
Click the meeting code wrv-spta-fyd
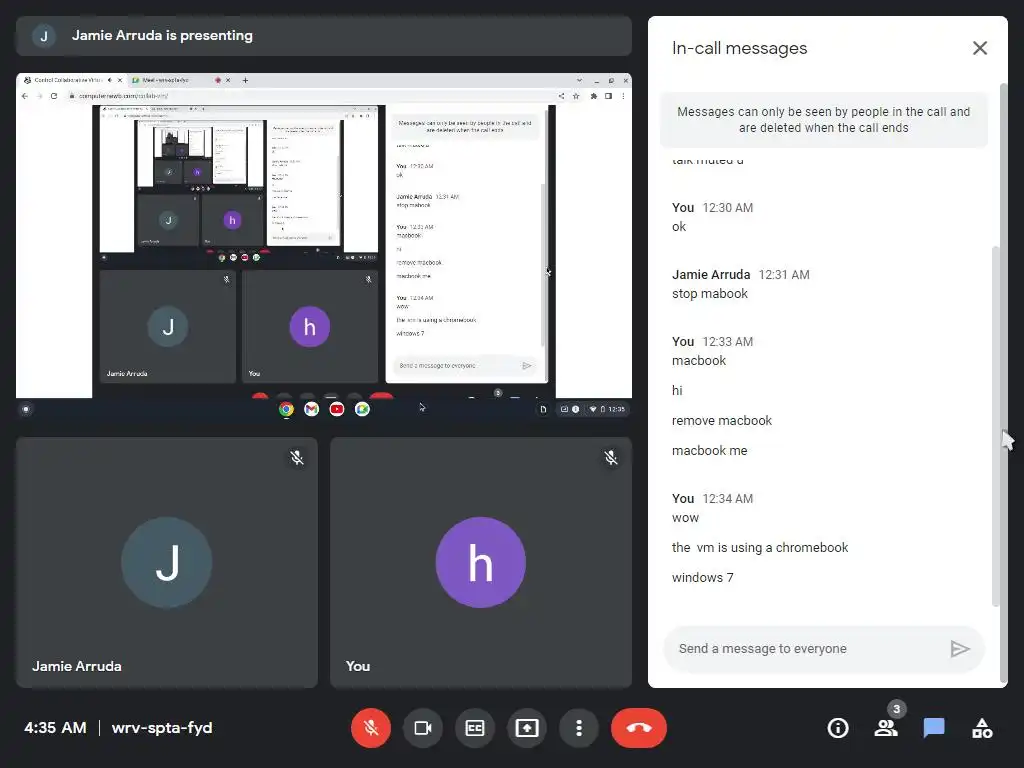[162, 728]
